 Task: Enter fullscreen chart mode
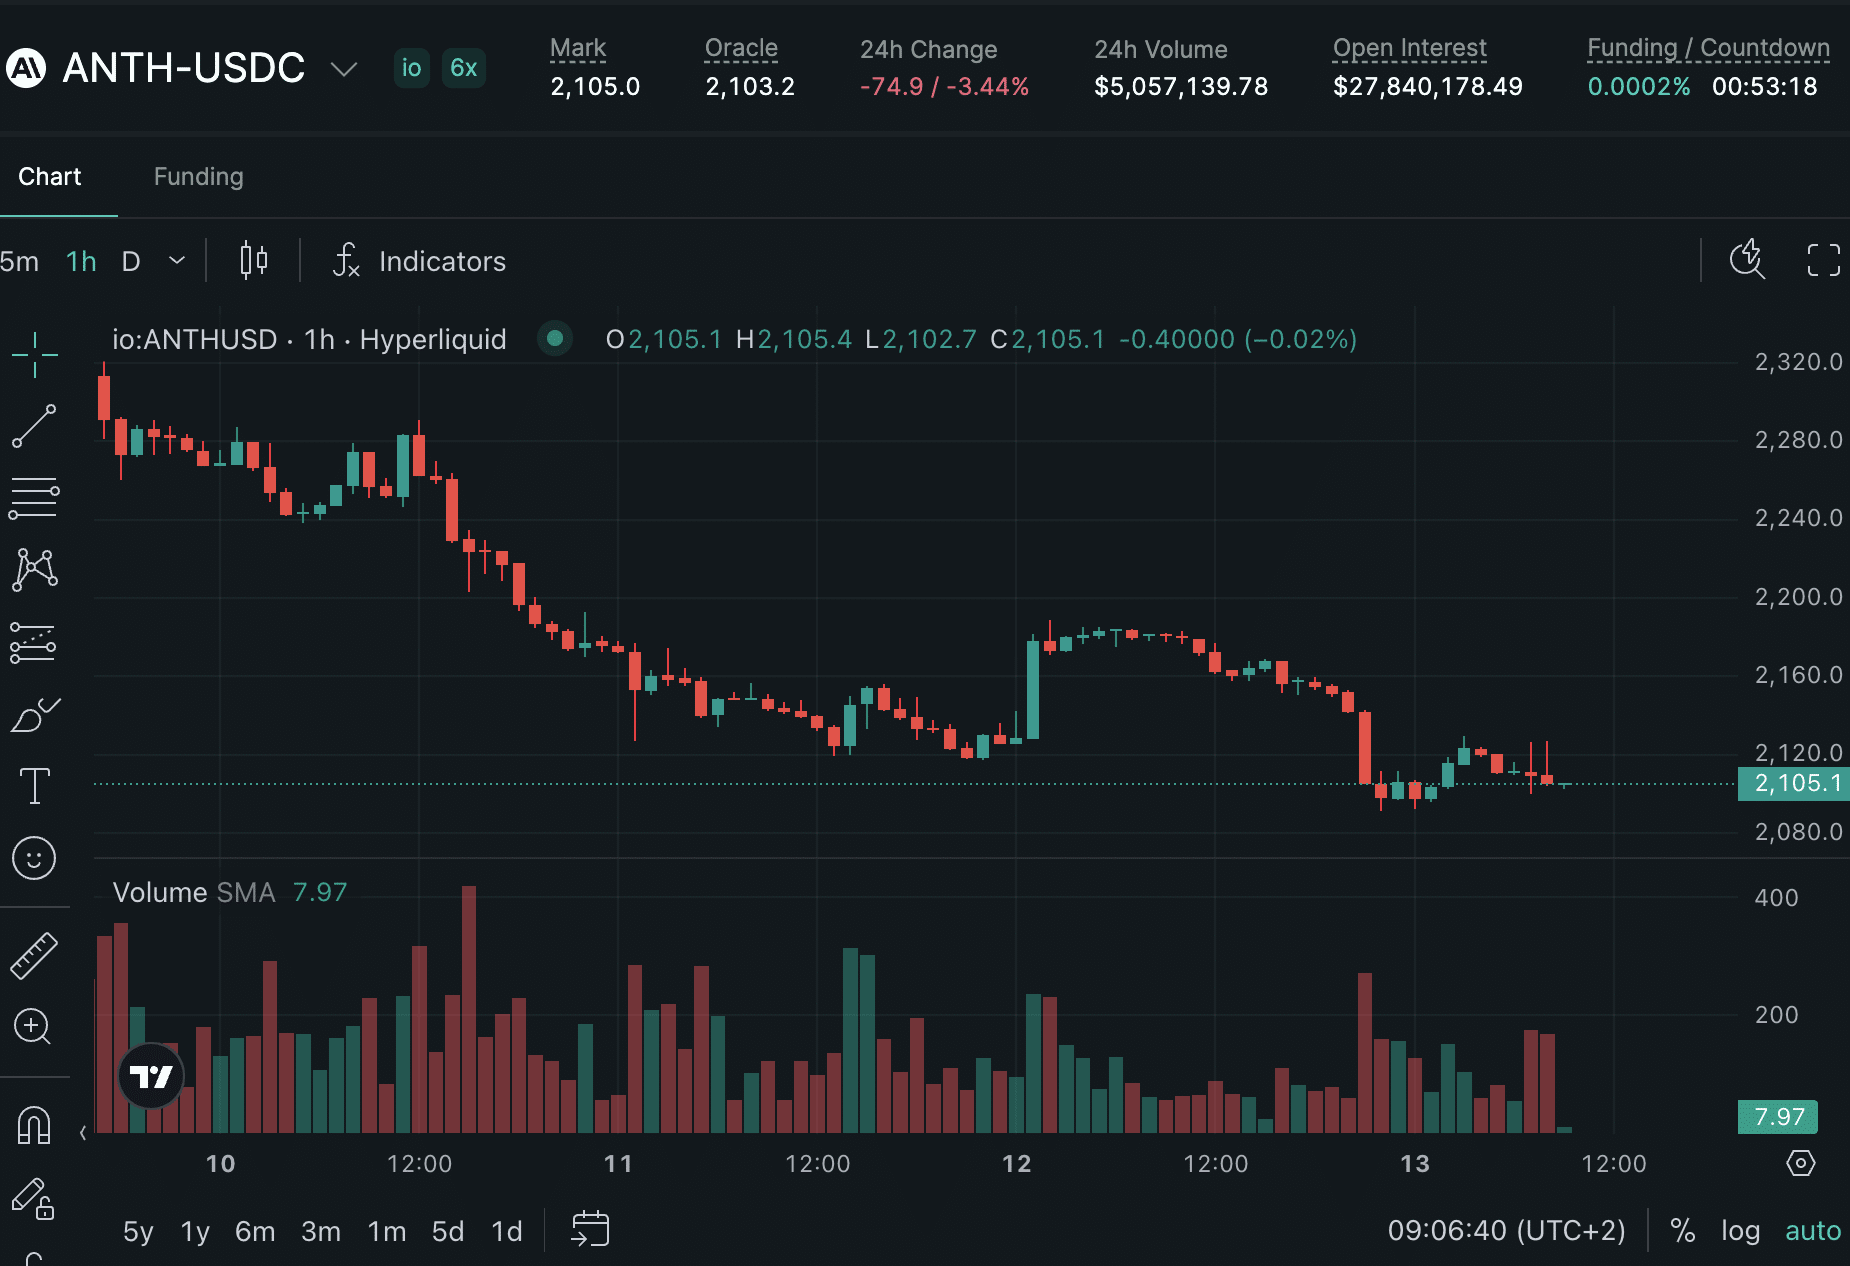[x=1824, y=260]
